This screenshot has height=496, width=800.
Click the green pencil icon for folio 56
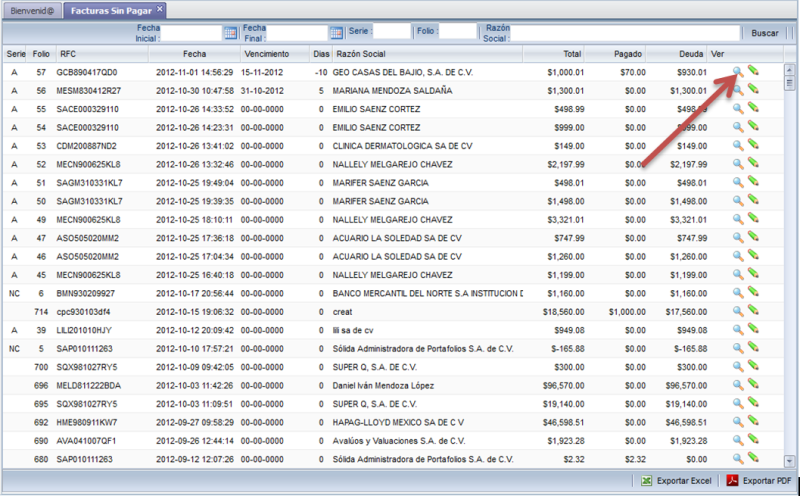(x=753, y=90)
